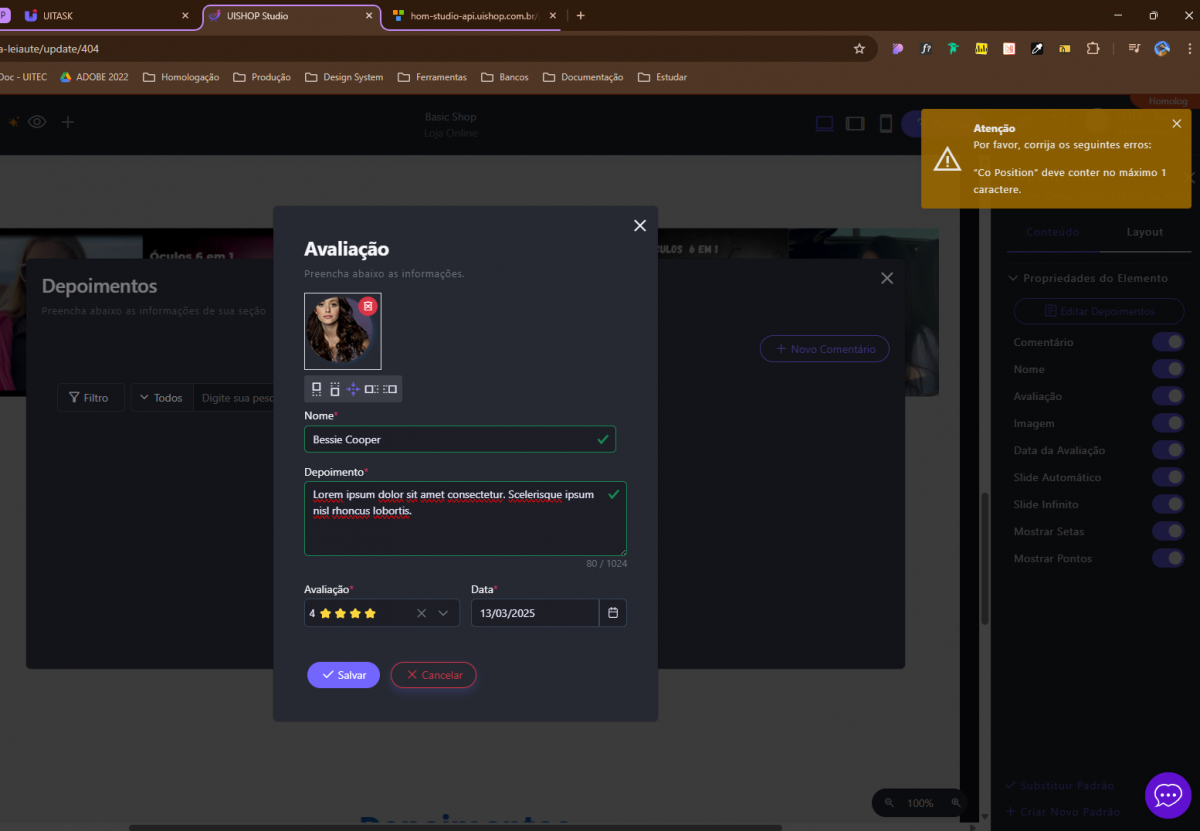Screen dimensions: 1200x831
Task: Collapse Propriedades do Elemento section
Action: pos(1013,278)
